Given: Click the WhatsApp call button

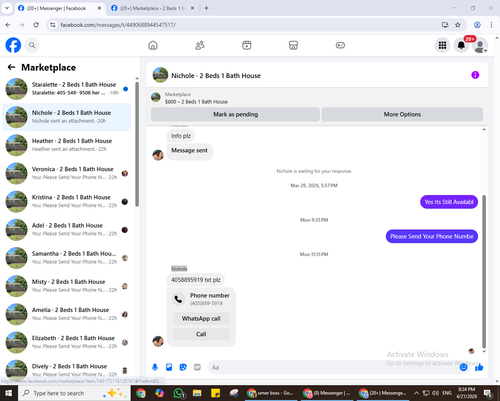Looking at the screenshot, I should tap(201, 318).
